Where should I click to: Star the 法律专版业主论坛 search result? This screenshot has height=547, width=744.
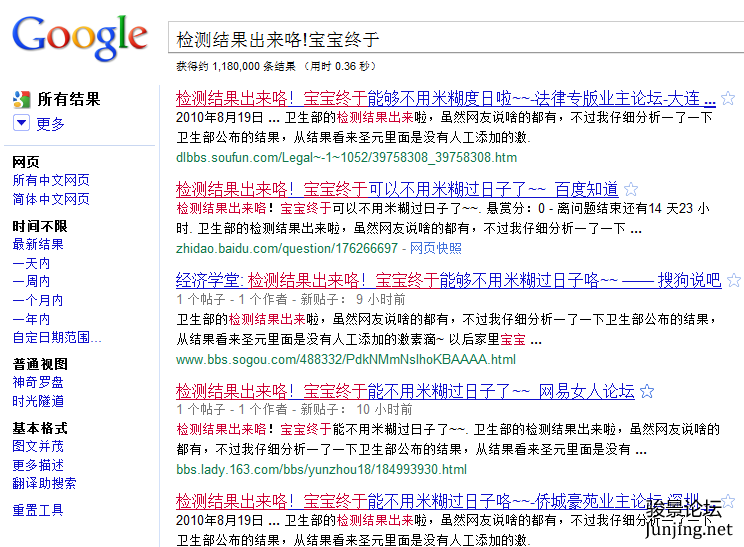tap(728, 98)
